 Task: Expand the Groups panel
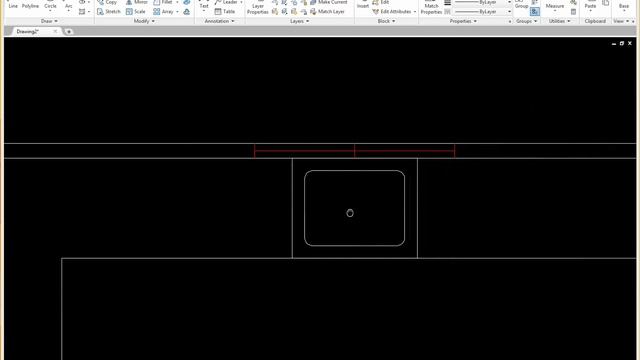[x=526, y=21]
